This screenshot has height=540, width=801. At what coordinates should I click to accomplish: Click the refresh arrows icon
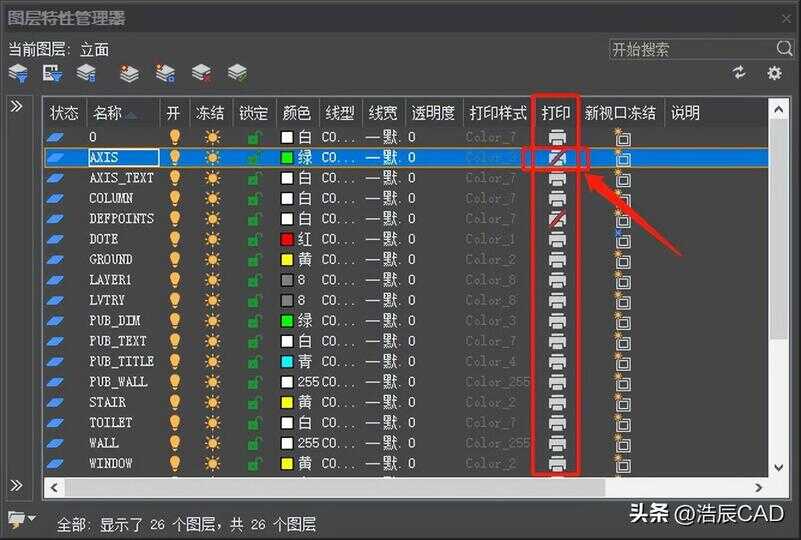(739, 73)
